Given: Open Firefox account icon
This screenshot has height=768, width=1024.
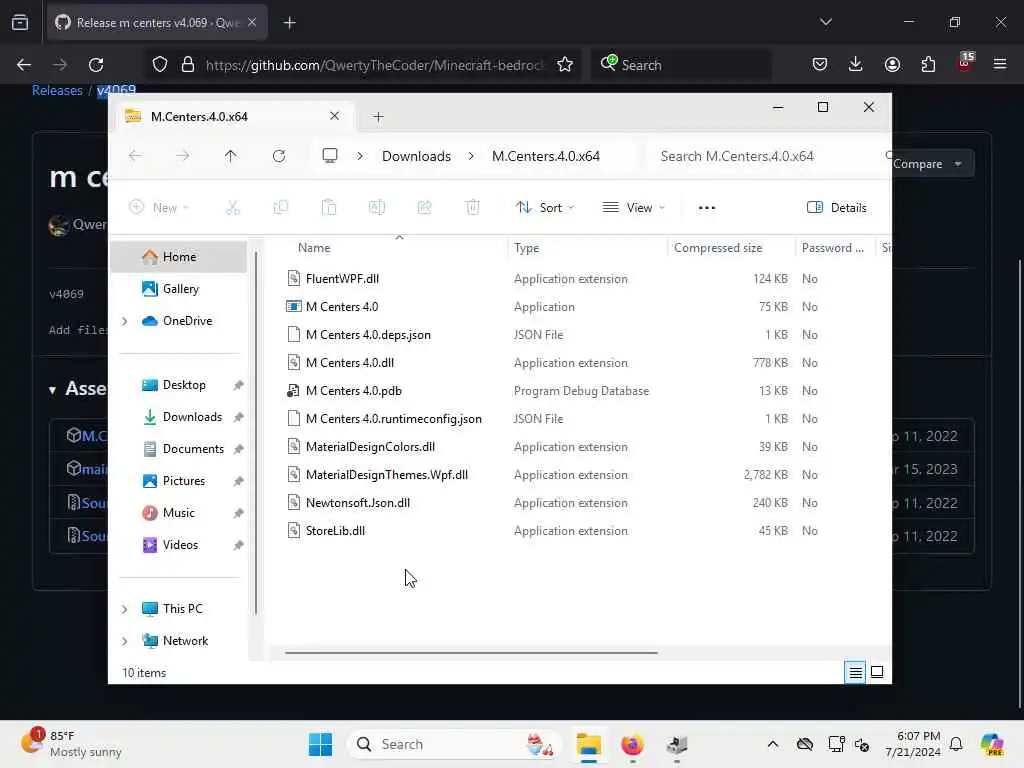Looking at the screenshot, I should point(892,64).
